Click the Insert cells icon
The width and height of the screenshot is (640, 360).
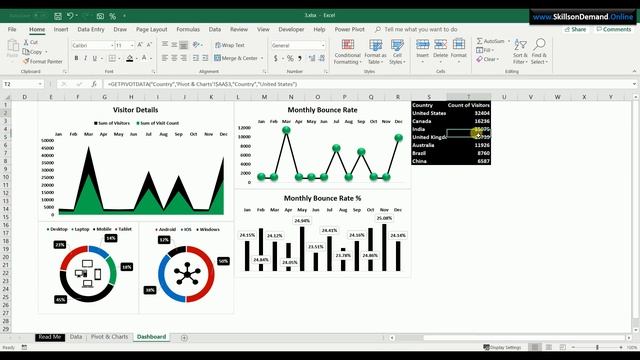422,44
